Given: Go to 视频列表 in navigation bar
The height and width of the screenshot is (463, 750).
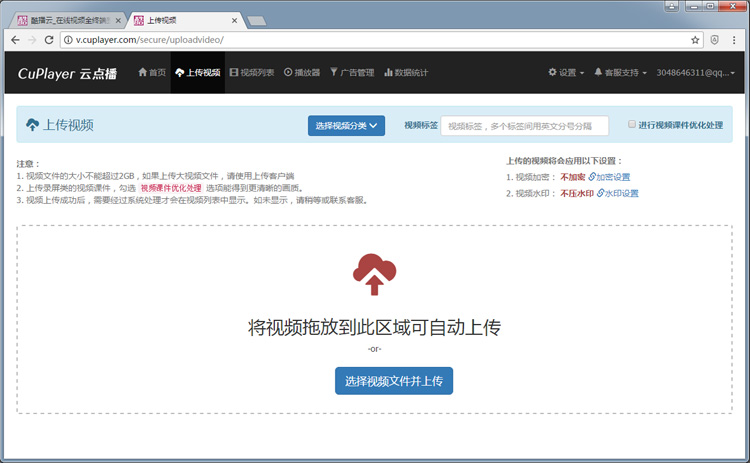Looking at the screenshot, I should (252, 73).
